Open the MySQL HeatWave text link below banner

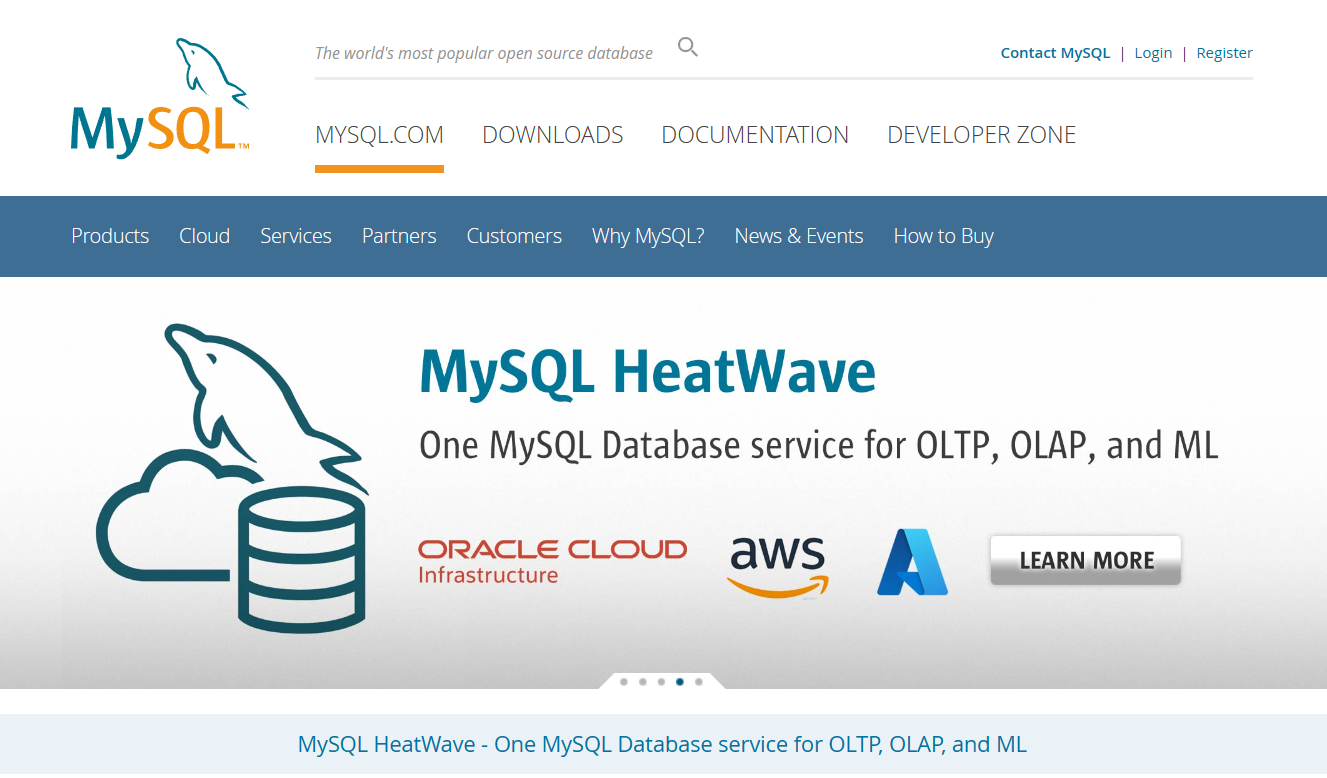(x=662, y=744)
